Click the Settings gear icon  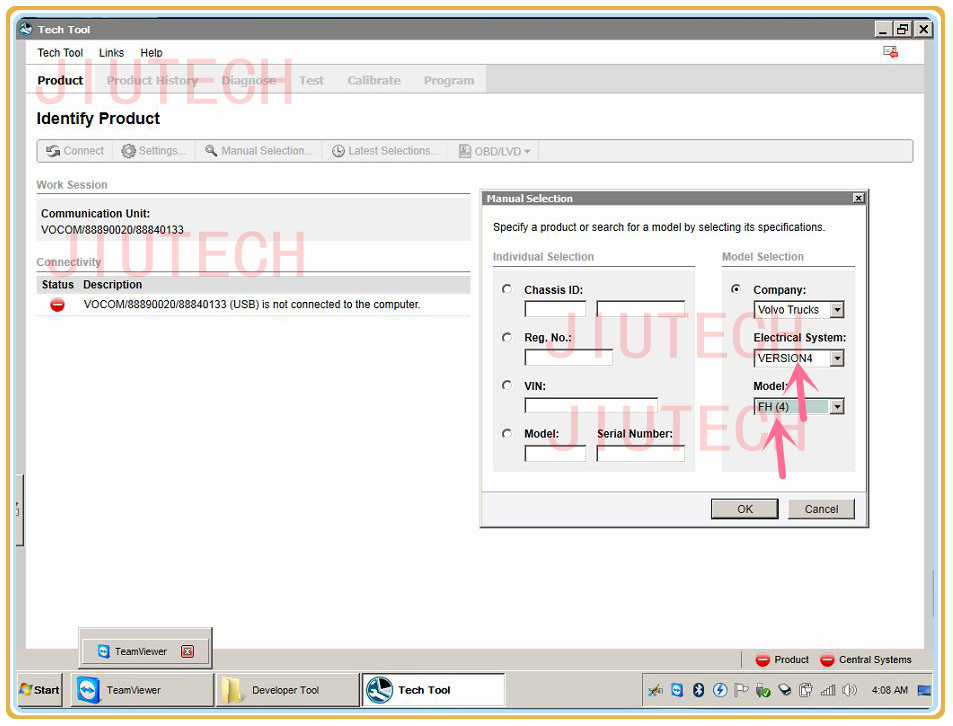click(128, 151)
